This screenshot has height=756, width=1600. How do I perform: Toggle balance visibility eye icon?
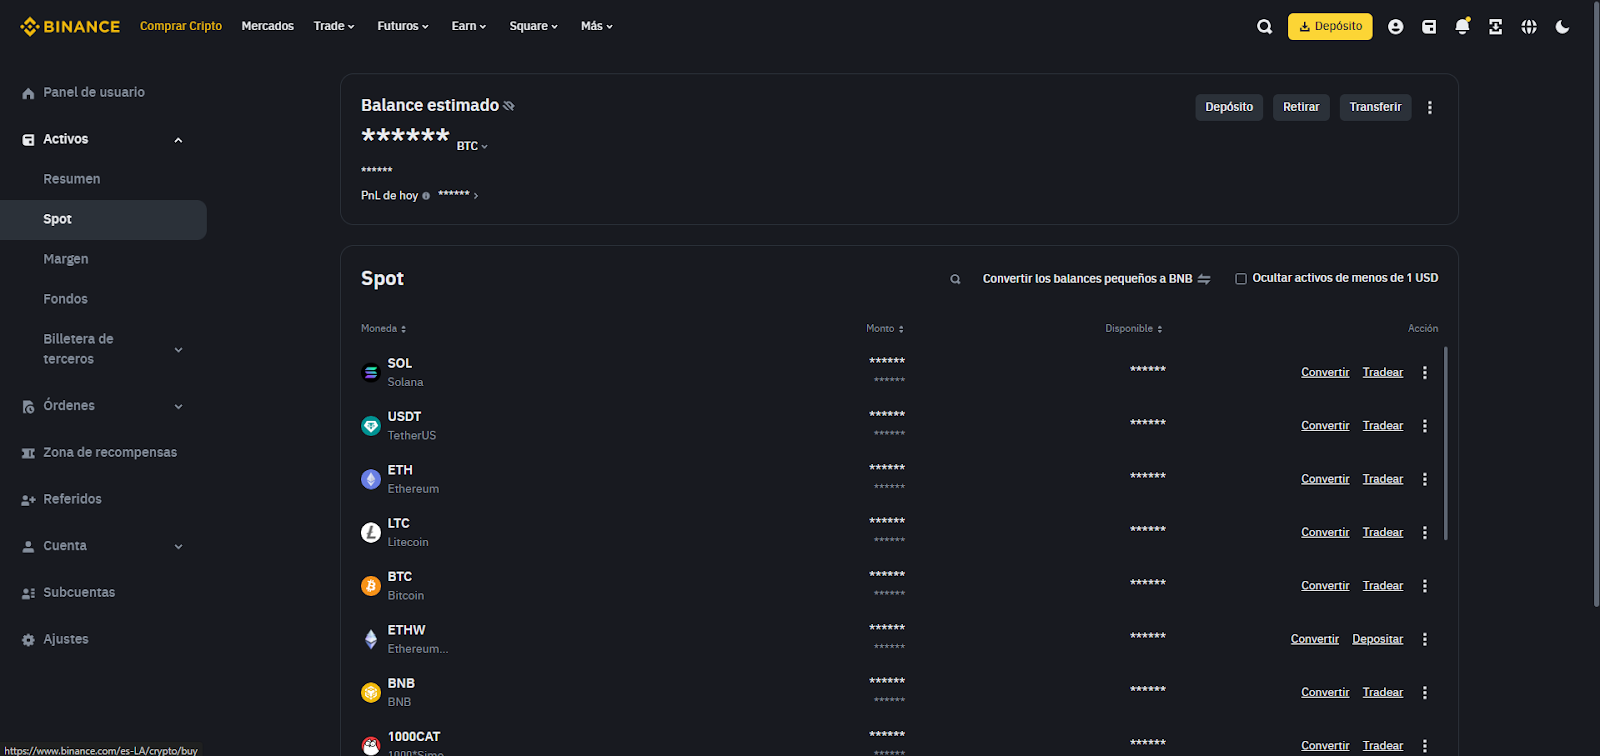pyautogui.click(x=509, y=106)
